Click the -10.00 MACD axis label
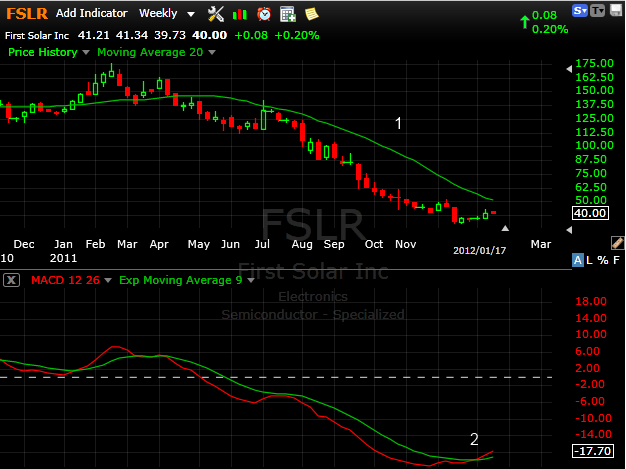The height and width of the screenshot is (469, 626). tap(593, 418)
